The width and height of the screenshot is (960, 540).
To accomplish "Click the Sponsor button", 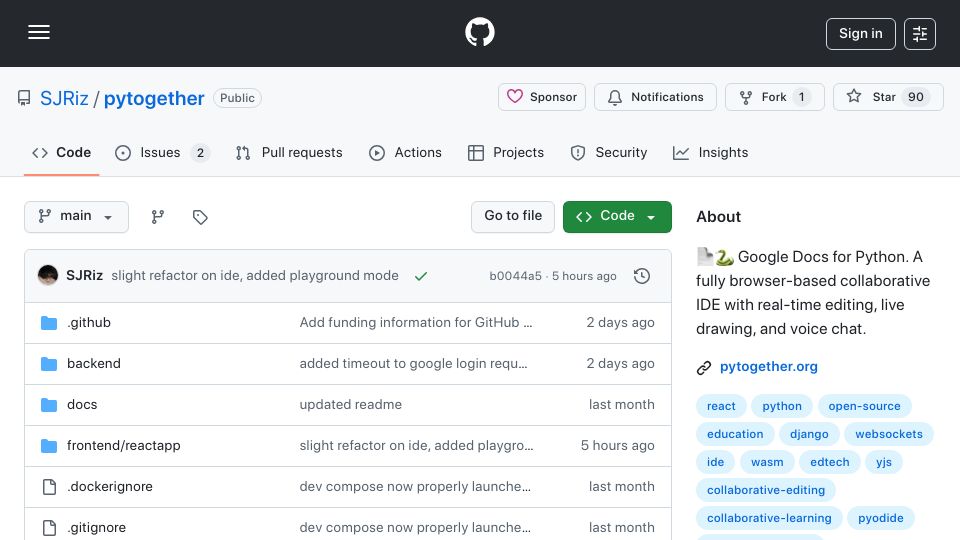I will 541,97.
